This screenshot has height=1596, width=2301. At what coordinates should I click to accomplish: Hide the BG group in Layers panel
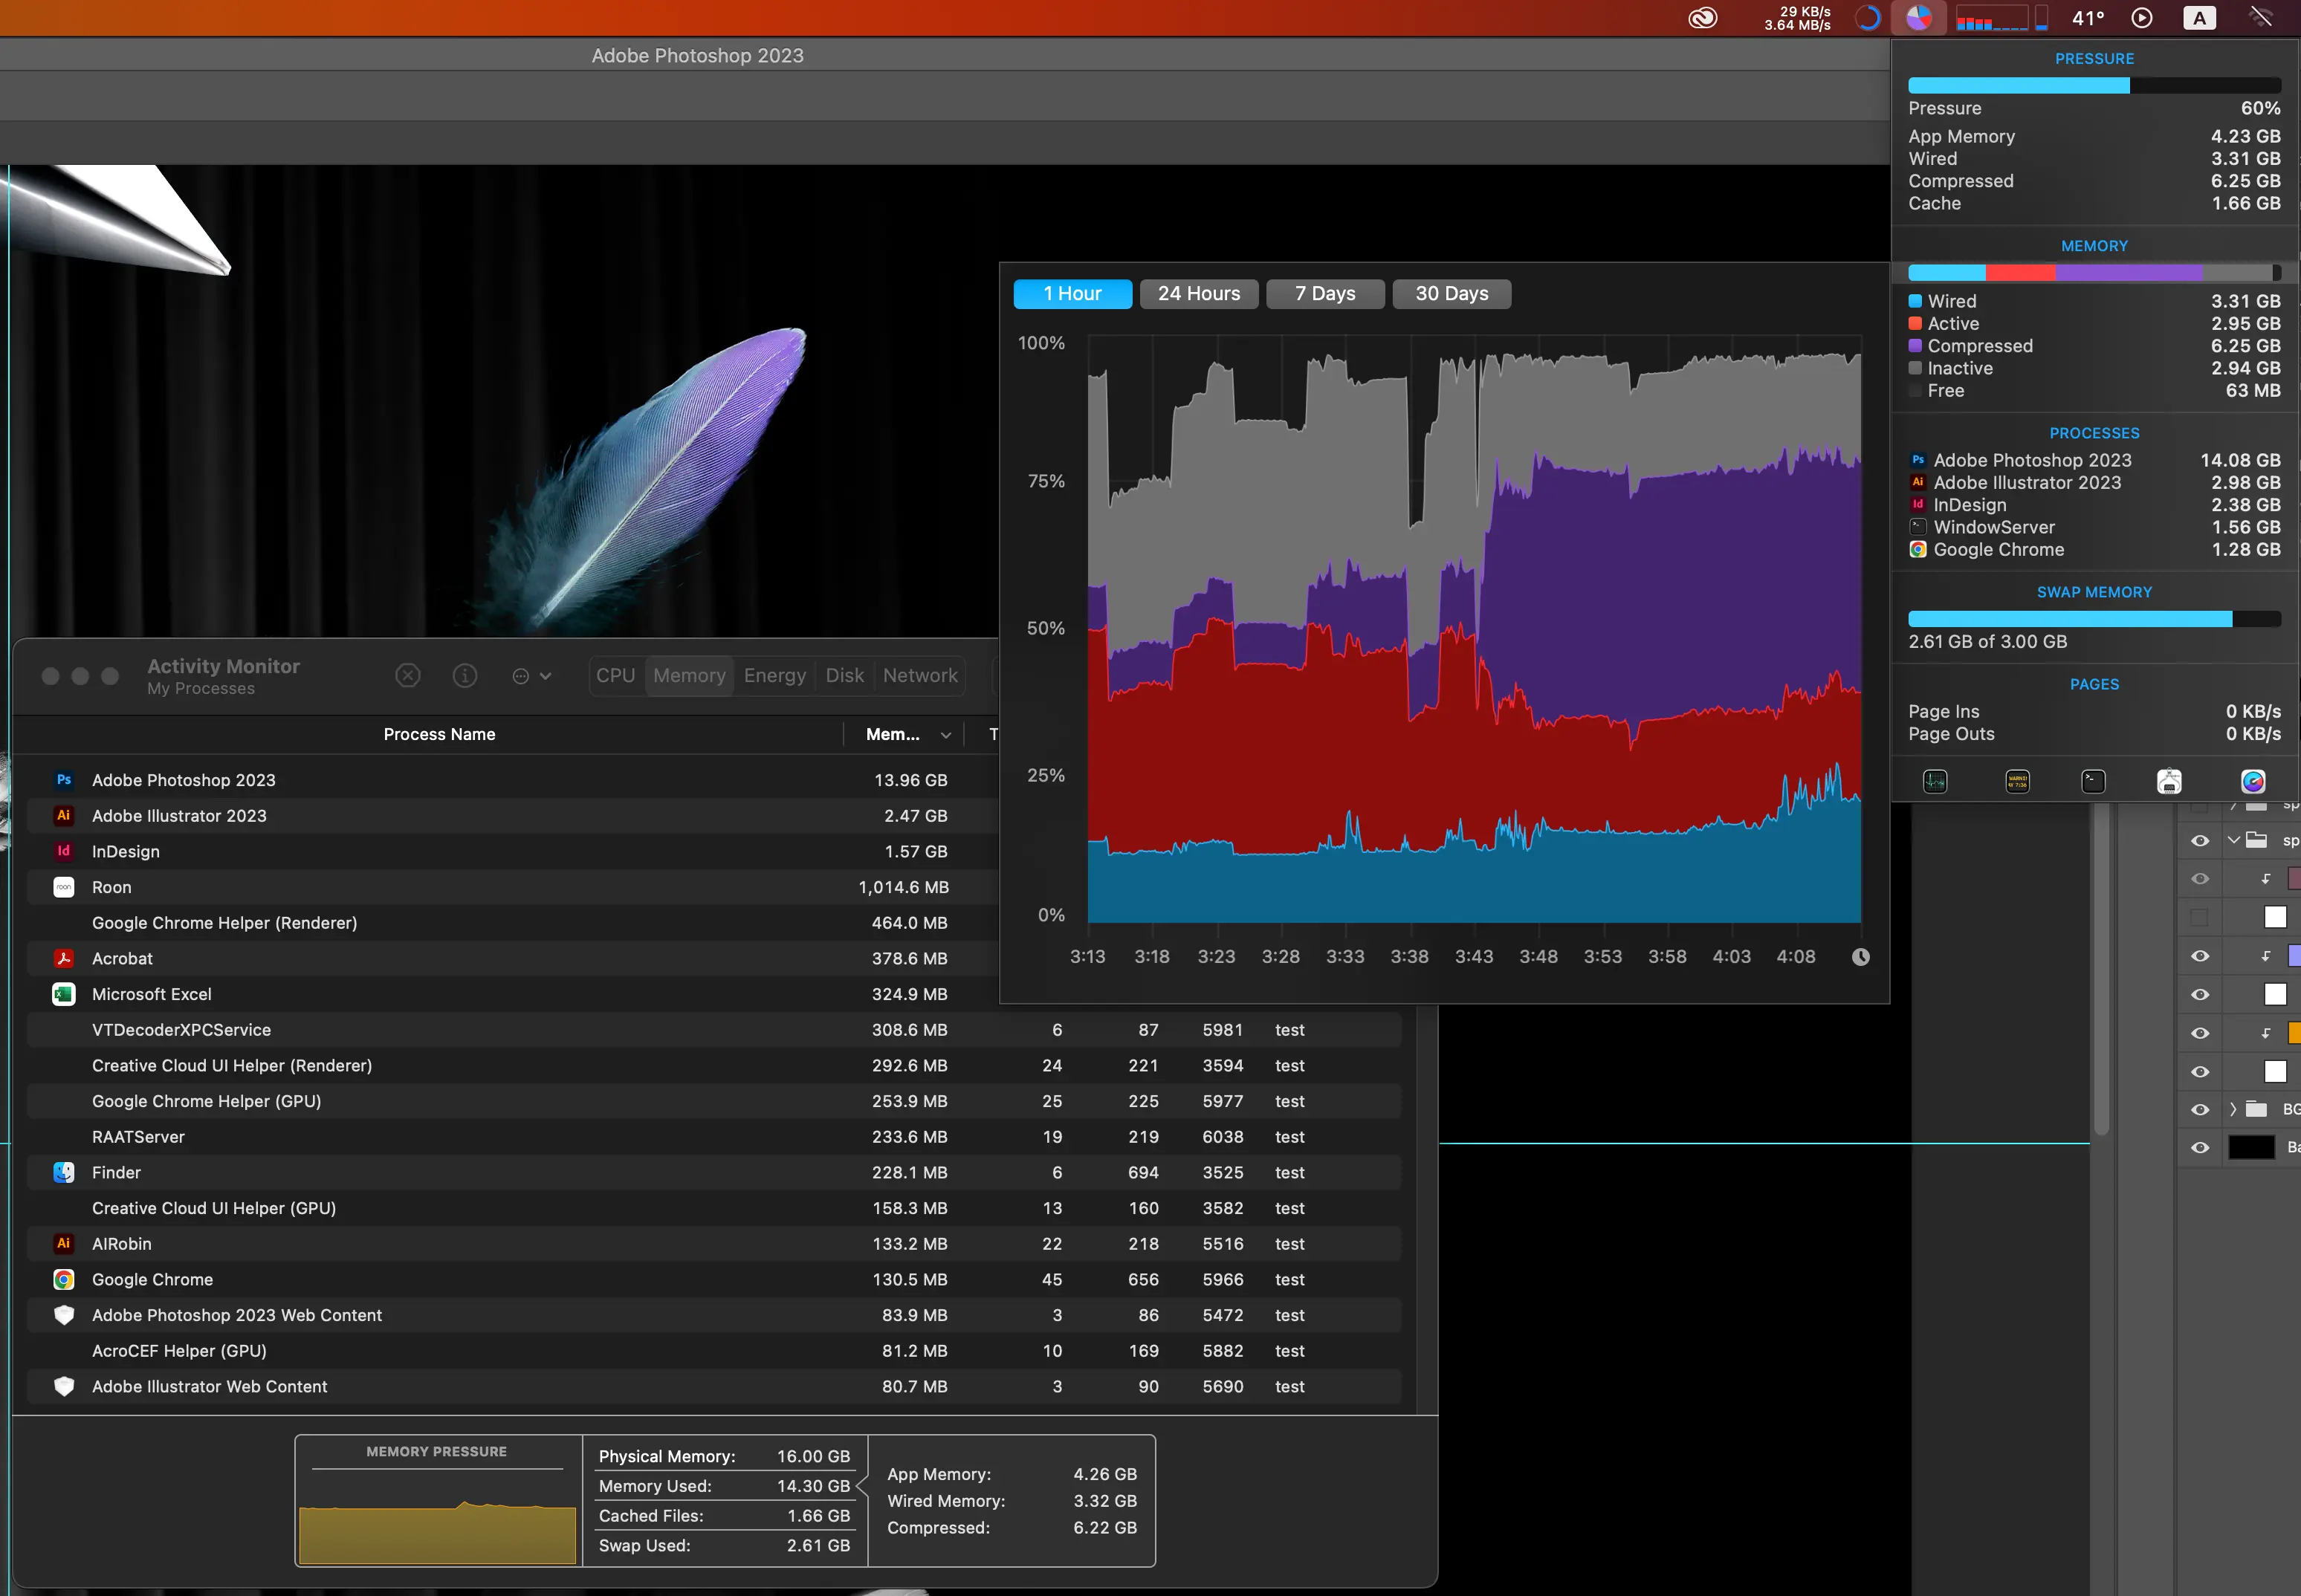(x=2199, y=1110)
